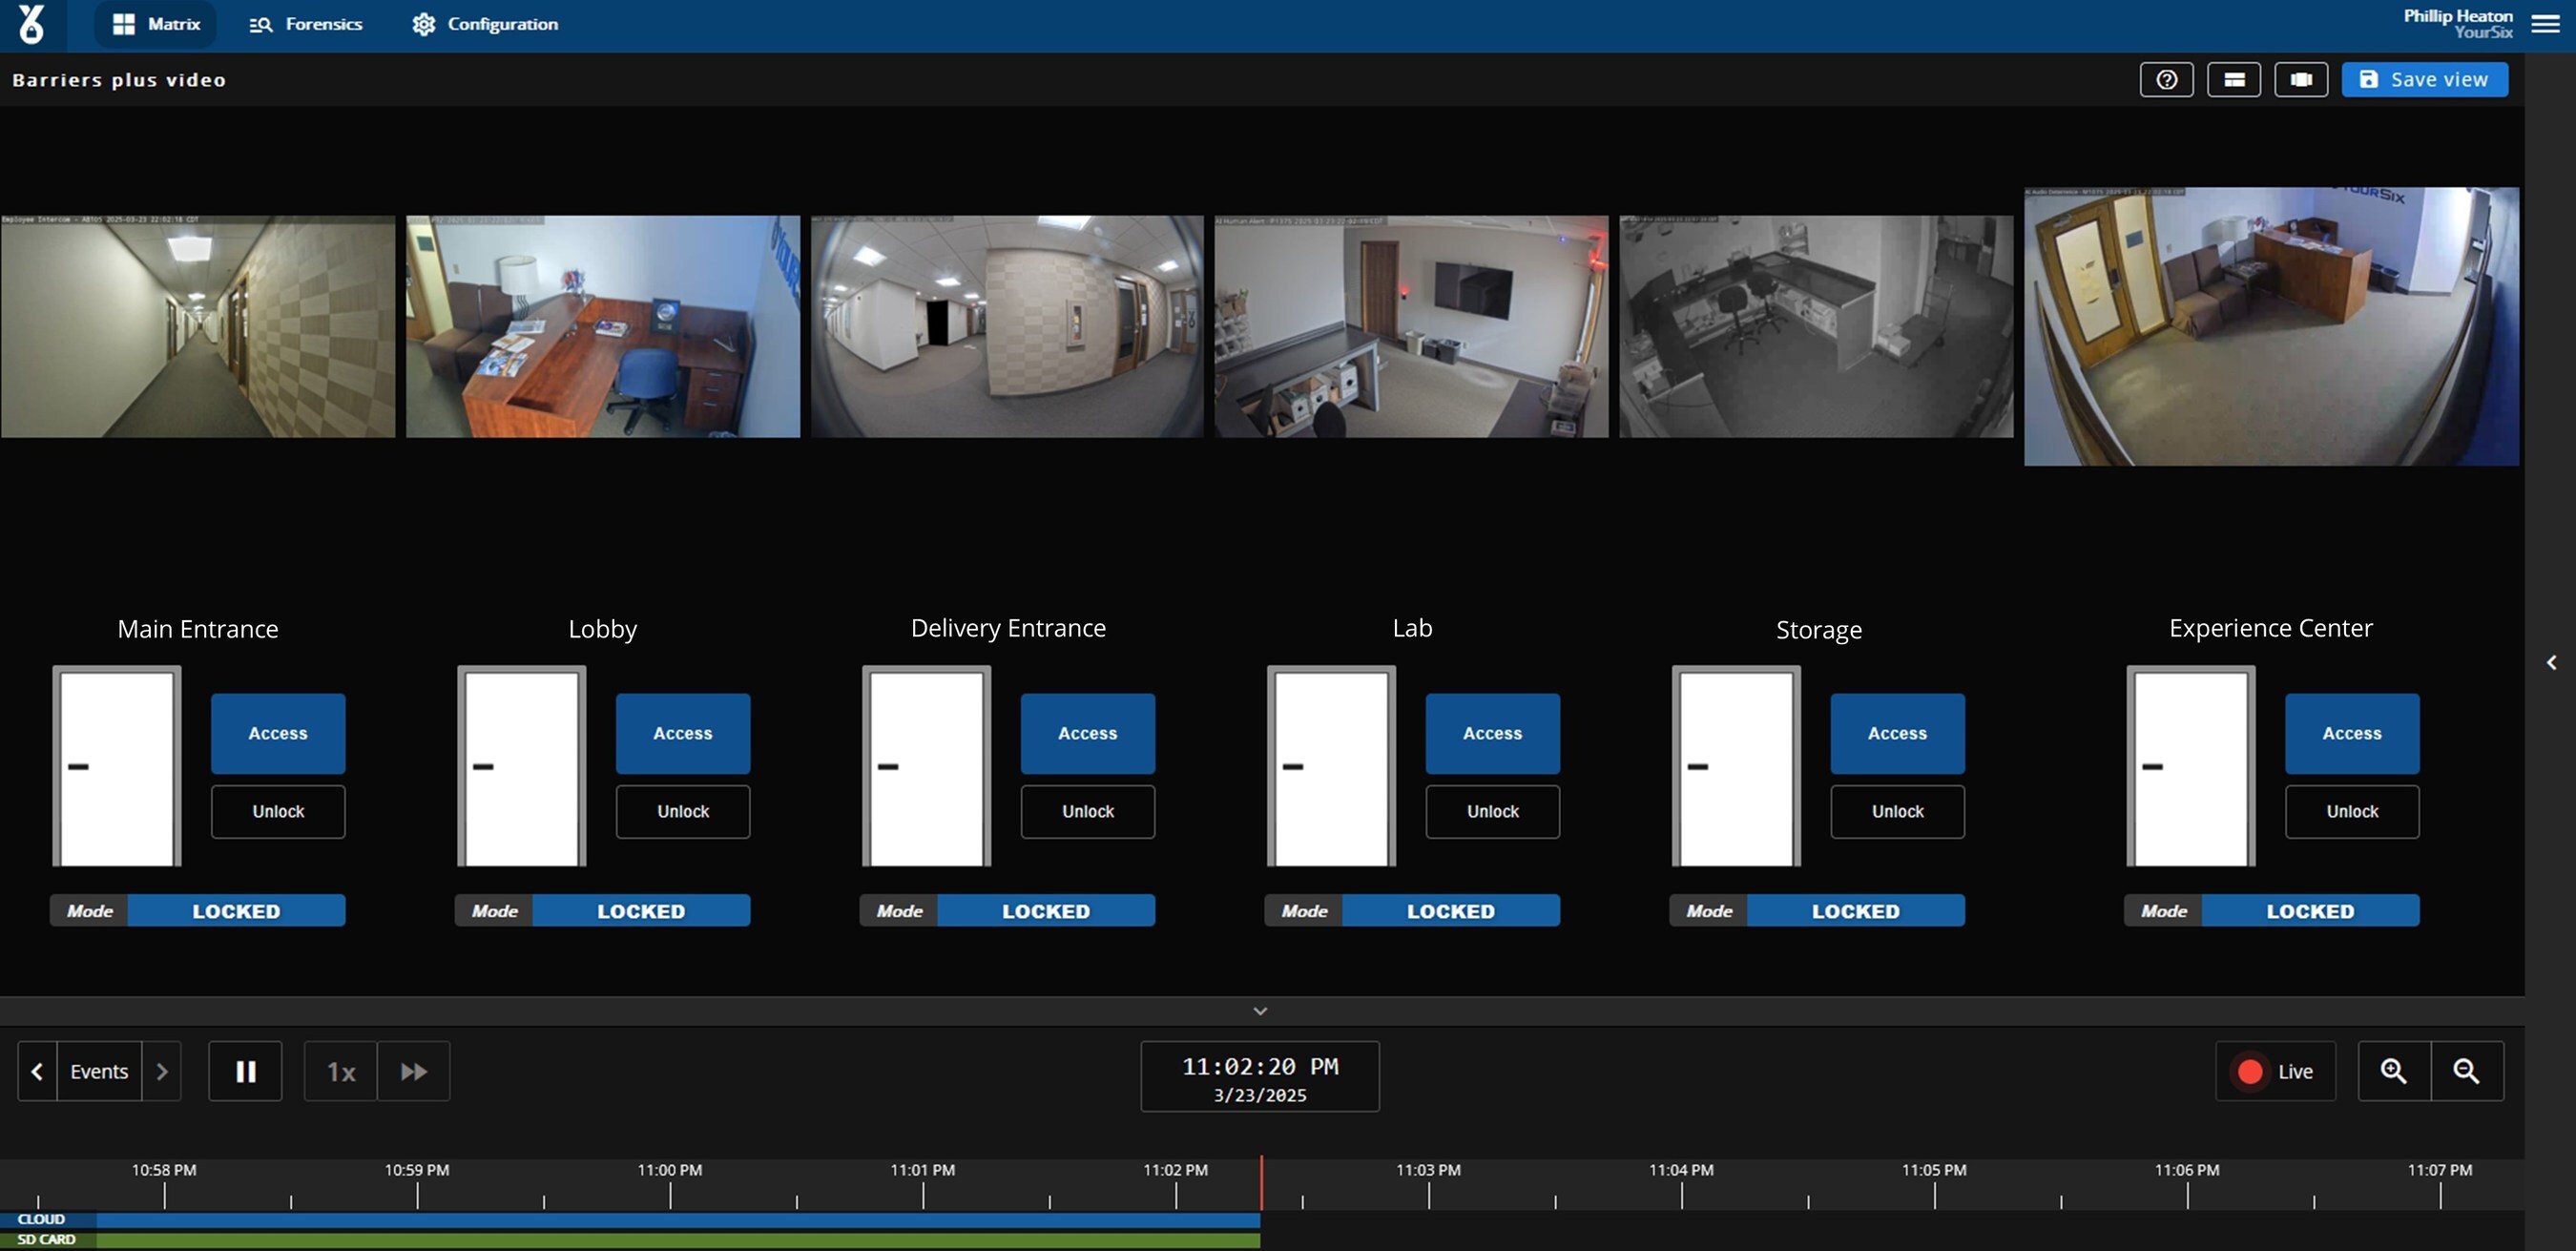This screenshot has width=2576, height=1251.
Task: Open the Forensics tab
Action: (x=306, y=24)
